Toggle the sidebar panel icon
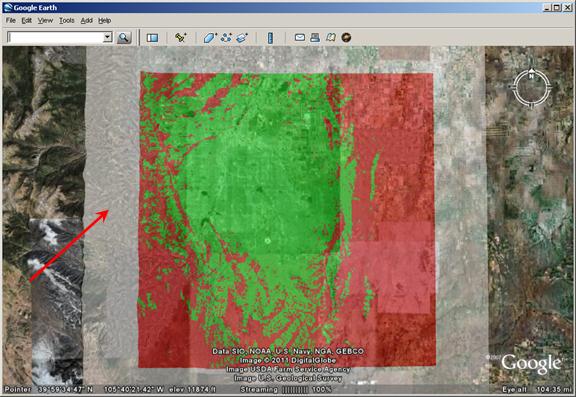This screenshot has height=397, width=576. [152, 37]
